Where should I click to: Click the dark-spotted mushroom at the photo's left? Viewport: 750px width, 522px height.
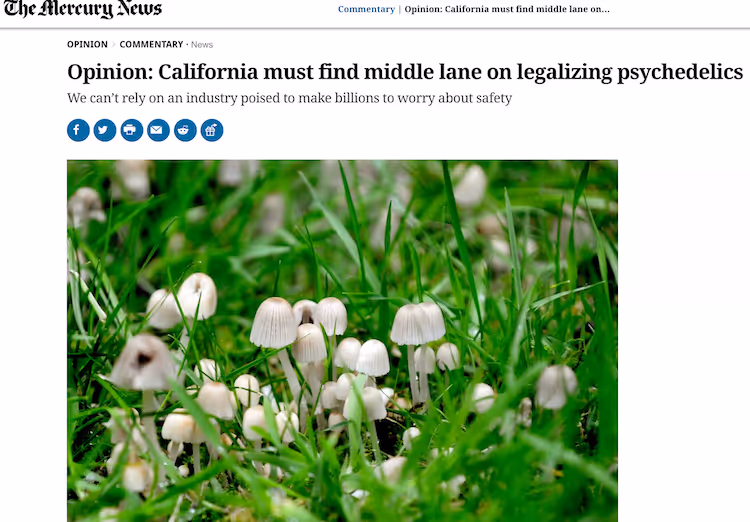pyautogui.click(x=143, y=363)
